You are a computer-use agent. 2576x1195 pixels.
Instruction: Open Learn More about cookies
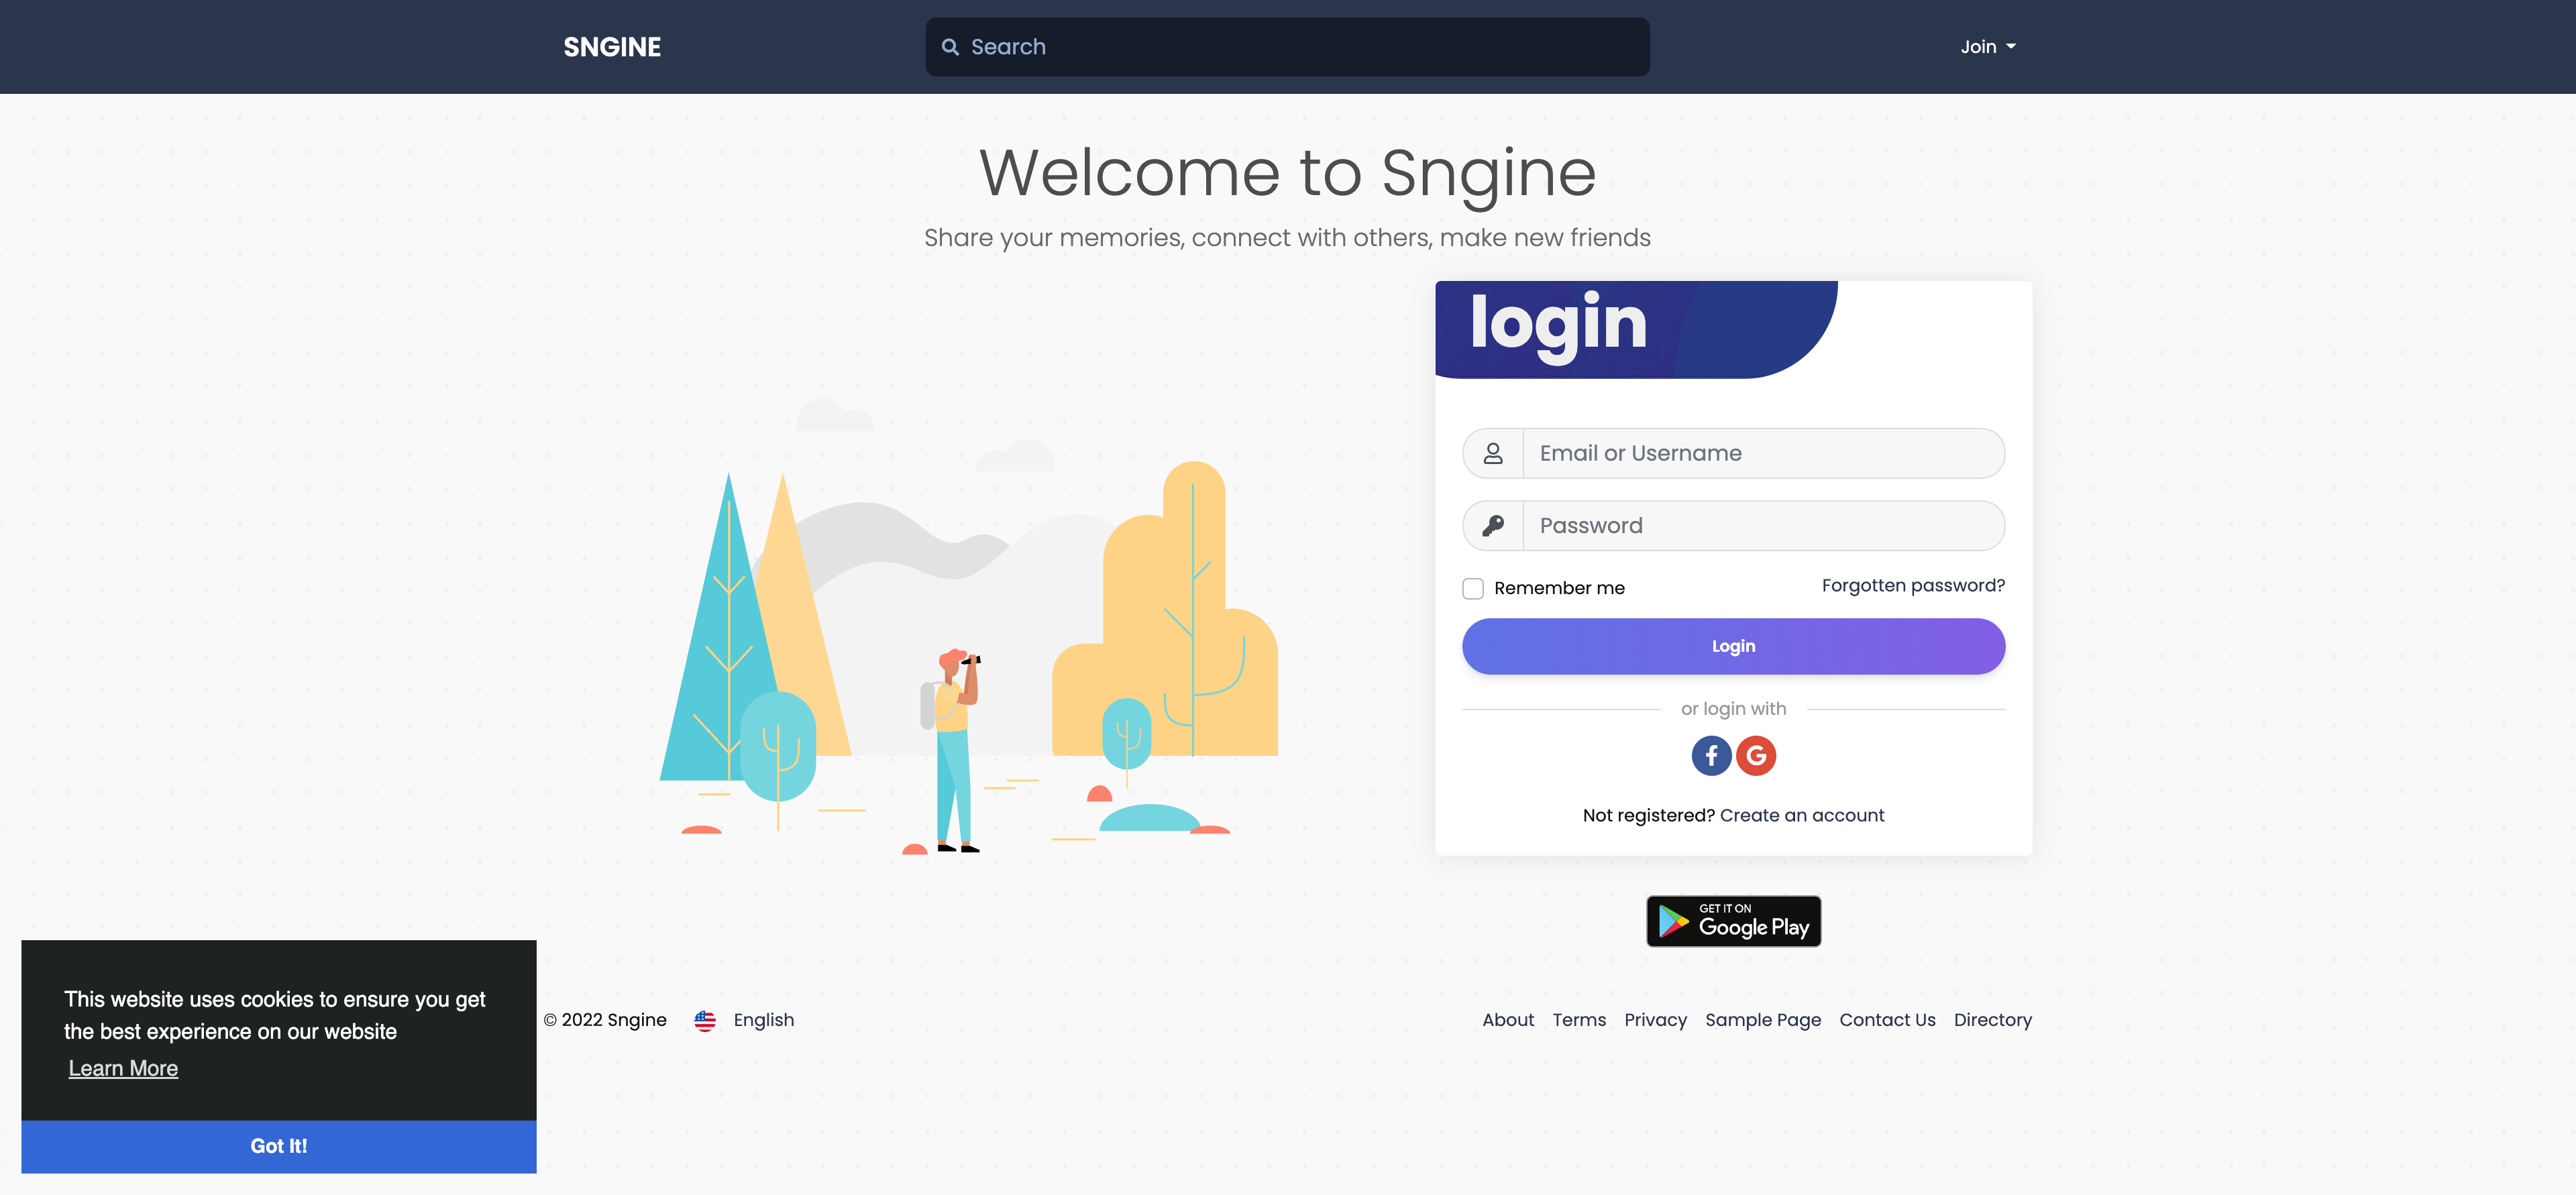click(123, 1068)
